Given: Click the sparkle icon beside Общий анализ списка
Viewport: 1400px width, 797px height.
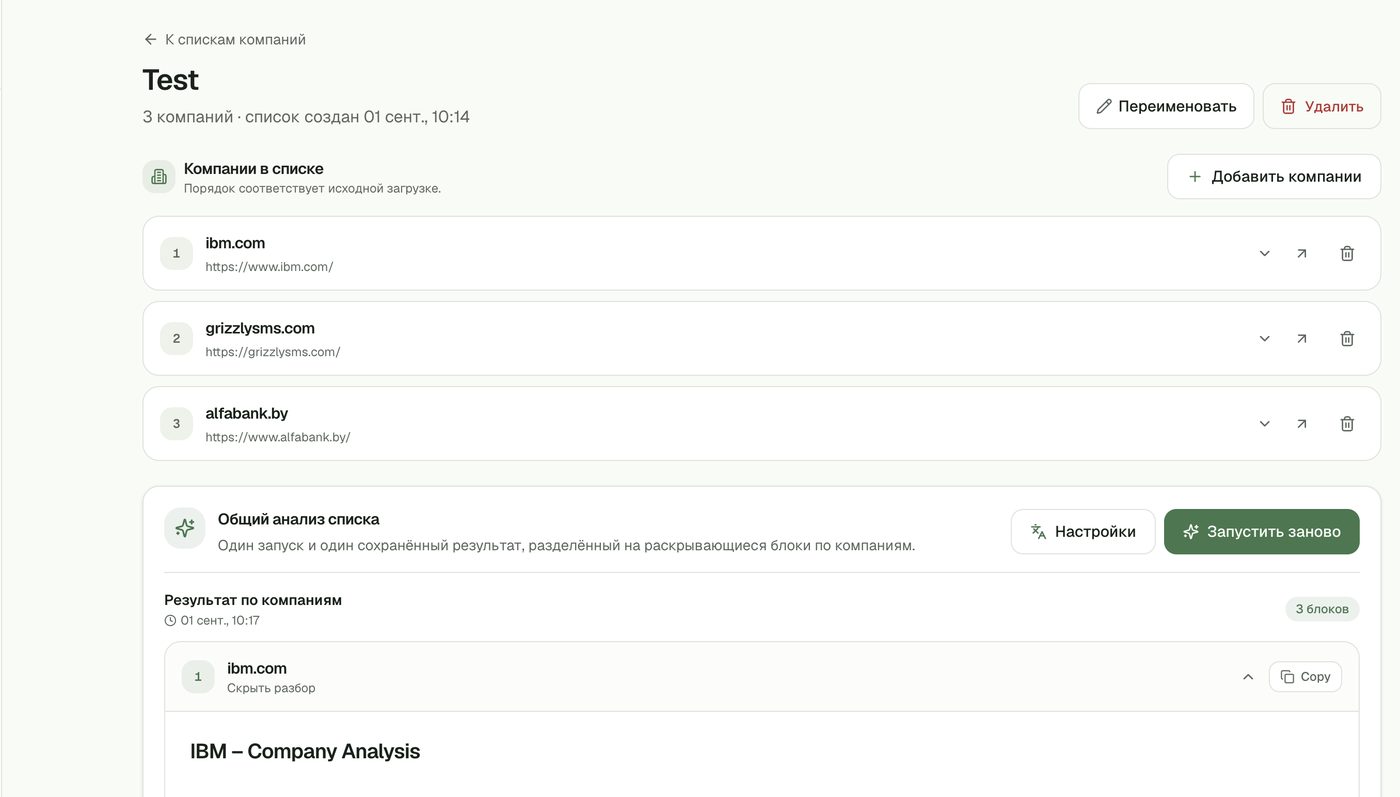Looking at the screenshot, I should [185, 528].
